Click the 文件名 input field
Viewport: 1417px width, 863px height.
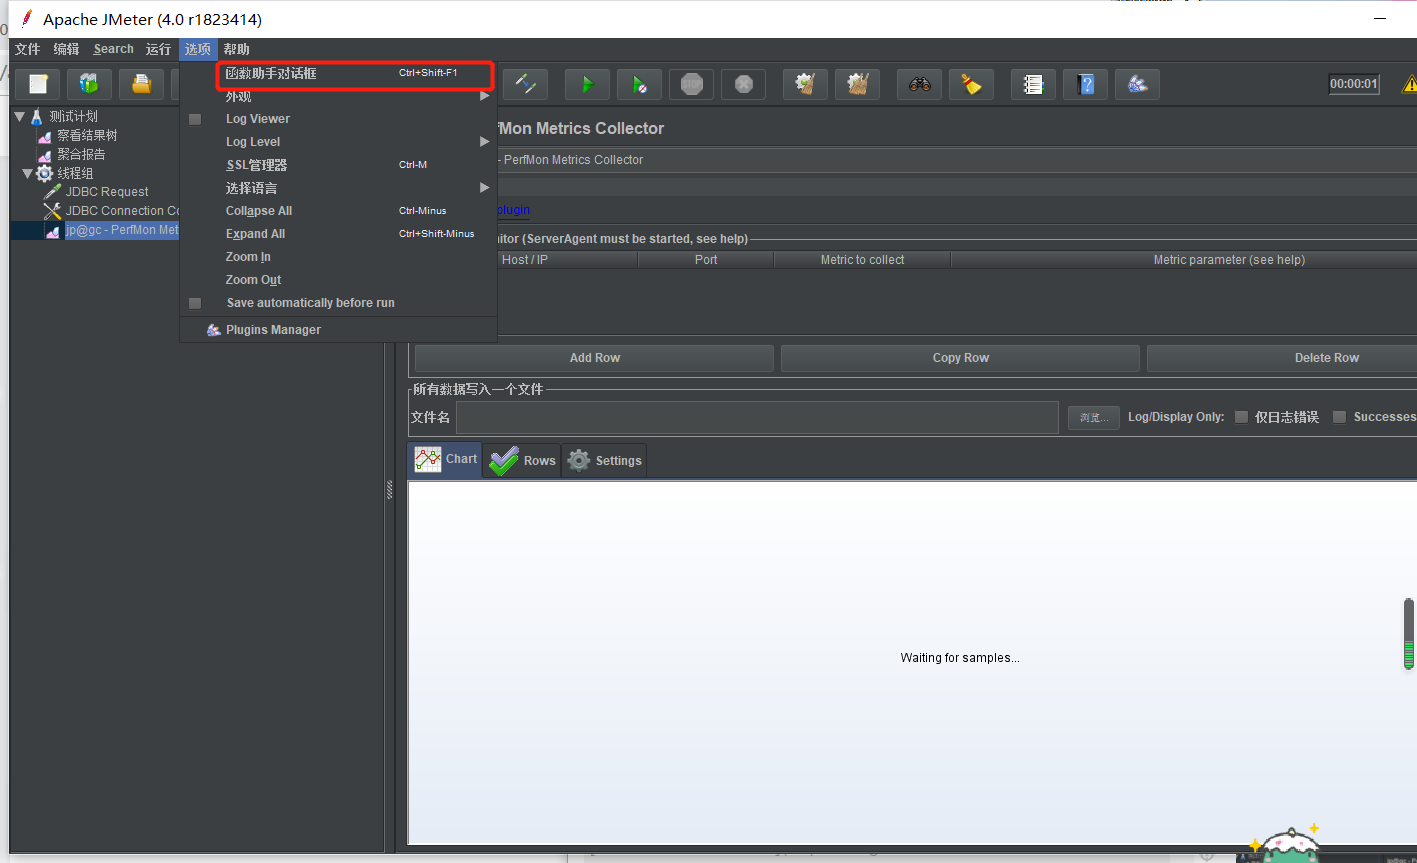pos(757,418)
